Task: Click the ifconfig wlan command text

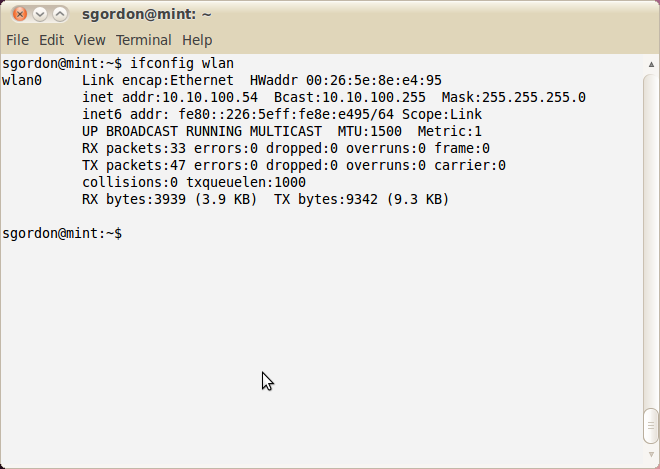Action: pos(182,64)
